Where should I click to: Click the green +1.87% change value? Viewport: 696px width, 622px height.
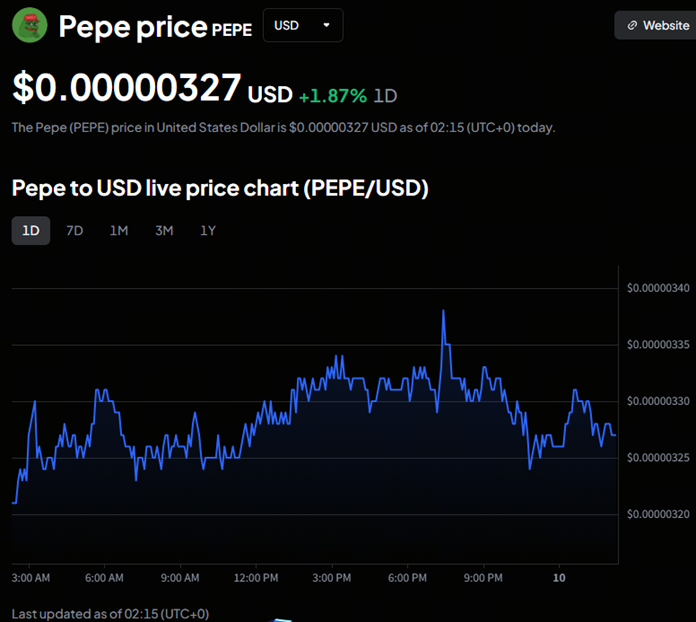[x=332, y=96]
